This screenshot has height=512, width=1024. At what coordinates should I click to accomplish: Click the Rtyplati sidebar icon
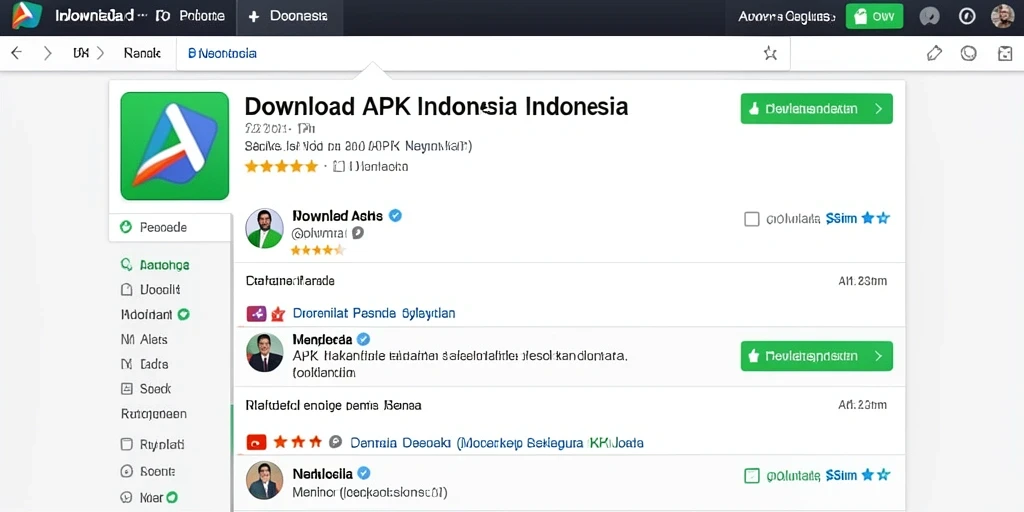click(x=127, y=445)
